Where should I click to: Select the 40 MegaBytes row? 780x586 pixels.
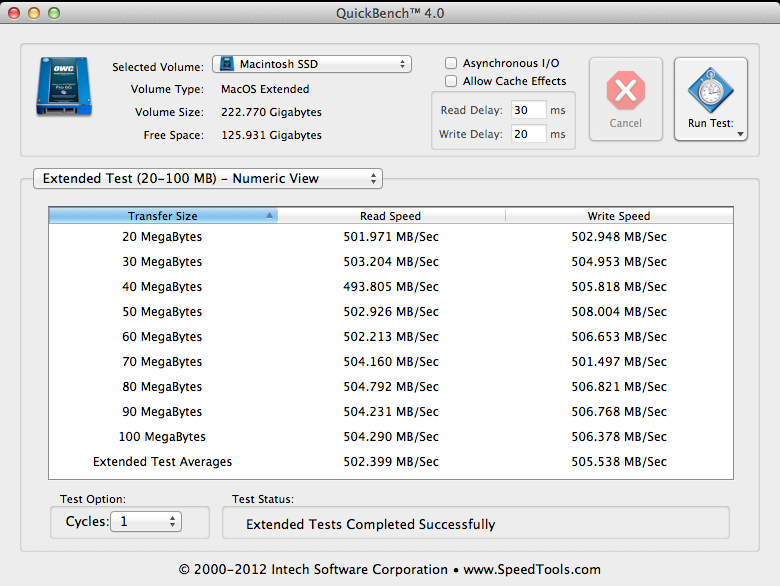pos(391,287)
